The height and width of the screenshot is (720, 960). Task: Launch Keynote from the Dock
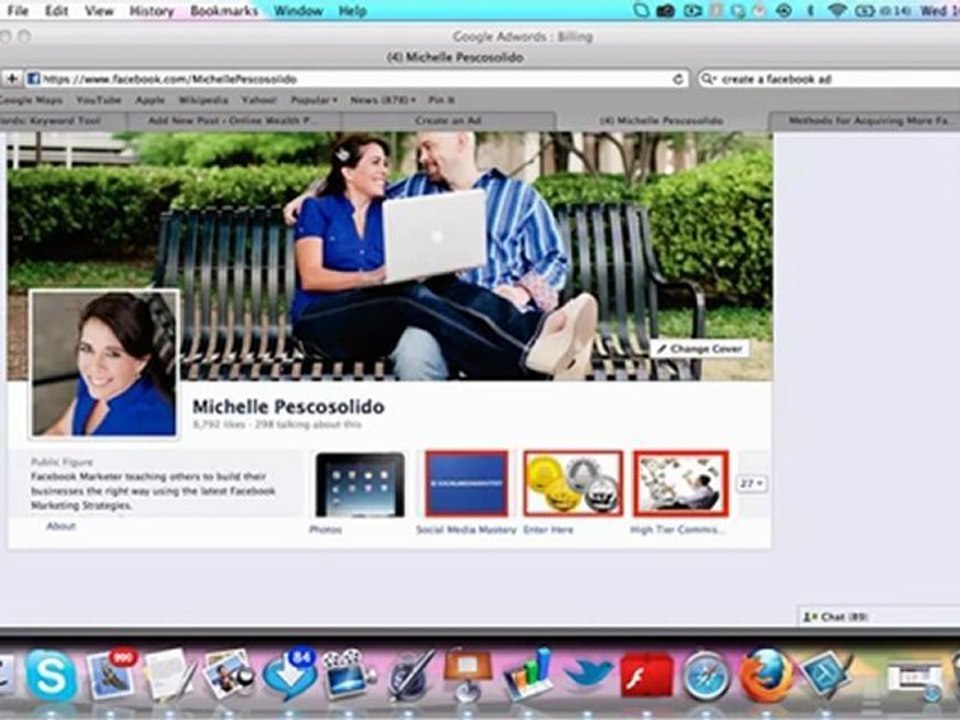click(468, 675)
